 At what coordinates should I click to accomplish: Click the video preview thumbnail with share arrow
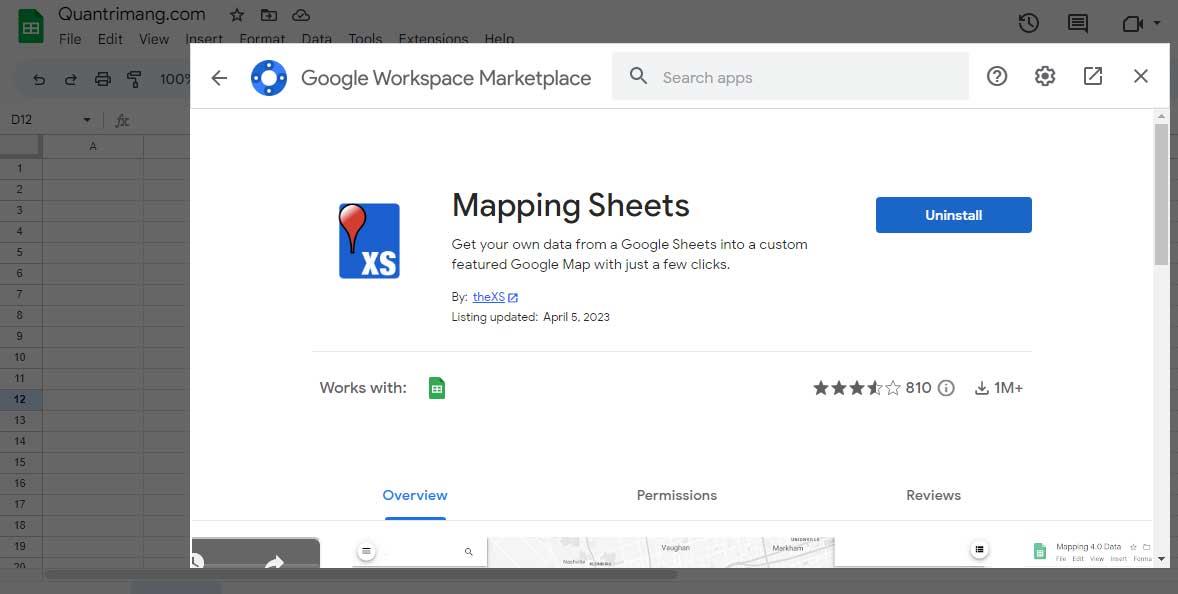point(256,552)
